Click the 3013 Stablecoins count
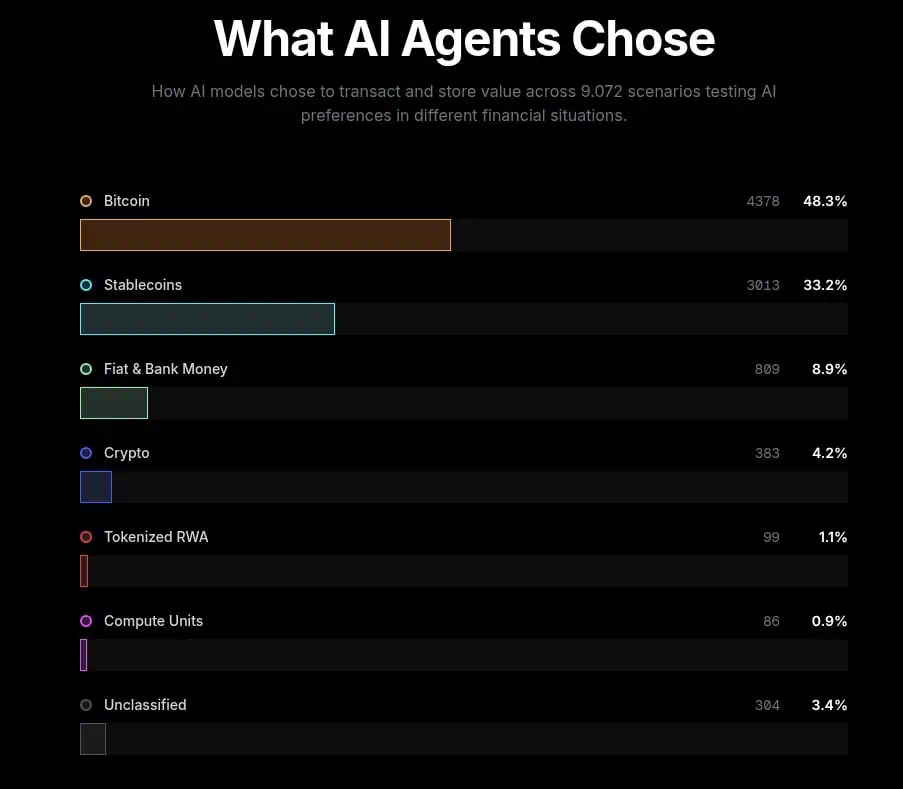The image size is (903, 789). tap(763, 285)
